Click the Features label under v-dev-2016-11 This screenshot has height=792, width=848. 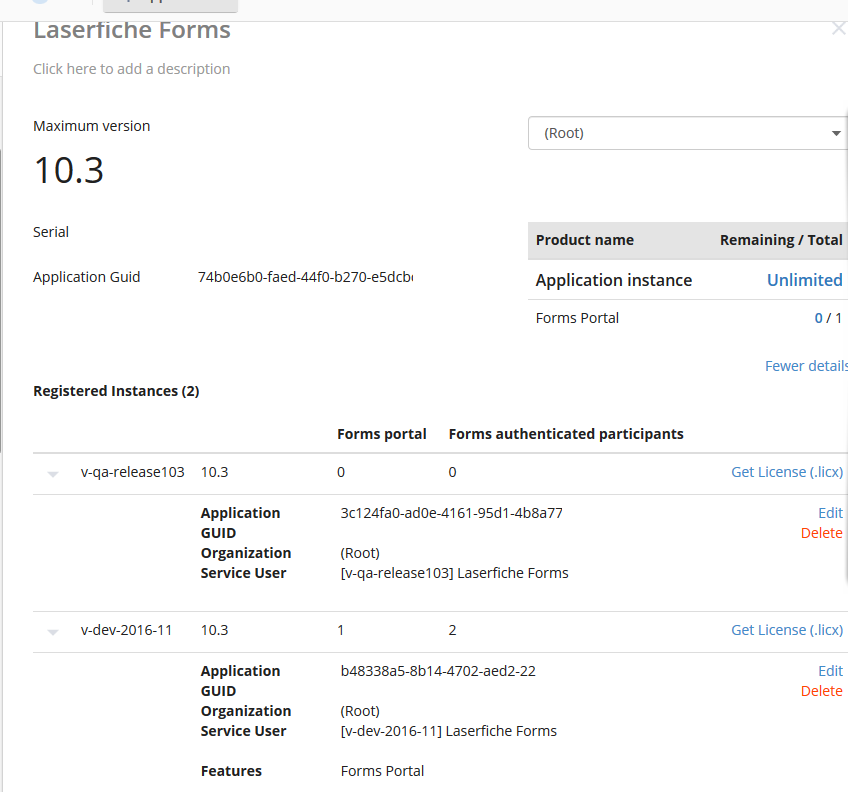[231, 771]
